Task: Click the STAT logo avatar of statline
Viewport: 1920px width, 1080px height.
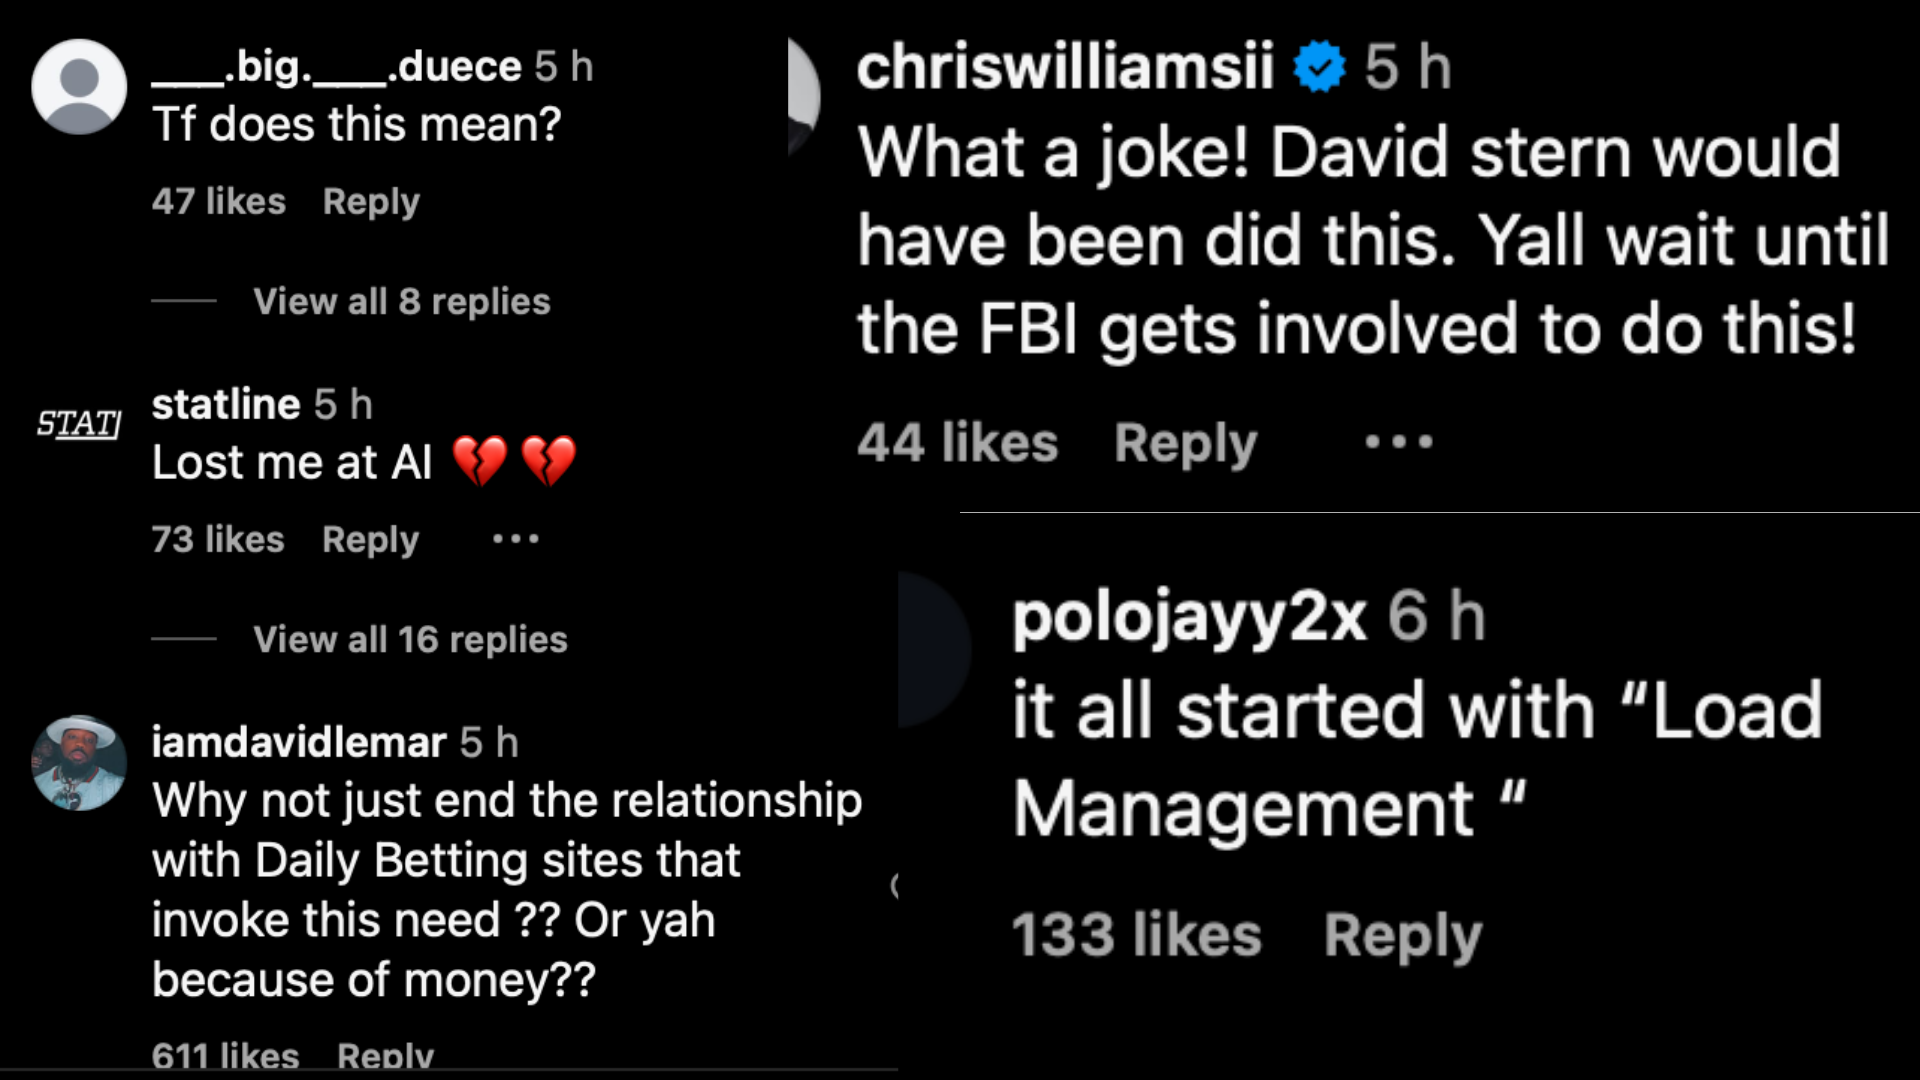Action: click(x=79, y=424)
